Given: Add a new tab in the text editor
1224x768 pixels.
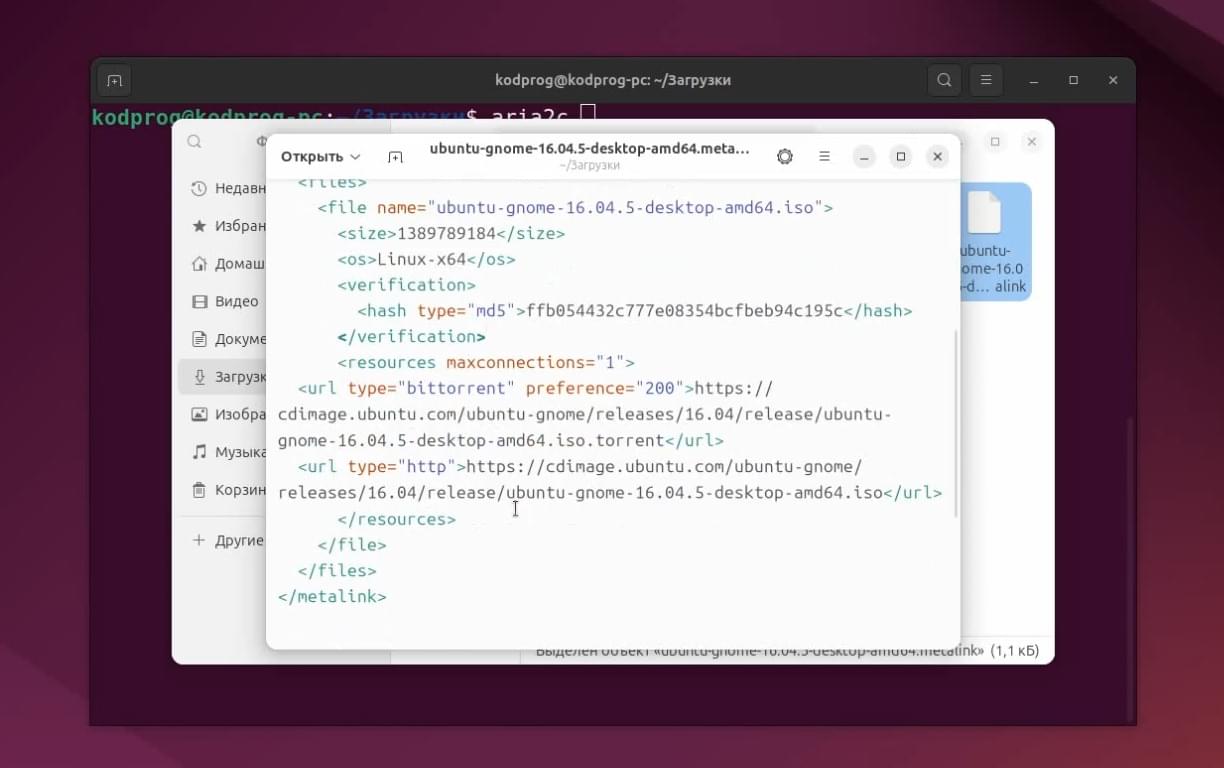Looking at the screenshot, I should point(395,157).
